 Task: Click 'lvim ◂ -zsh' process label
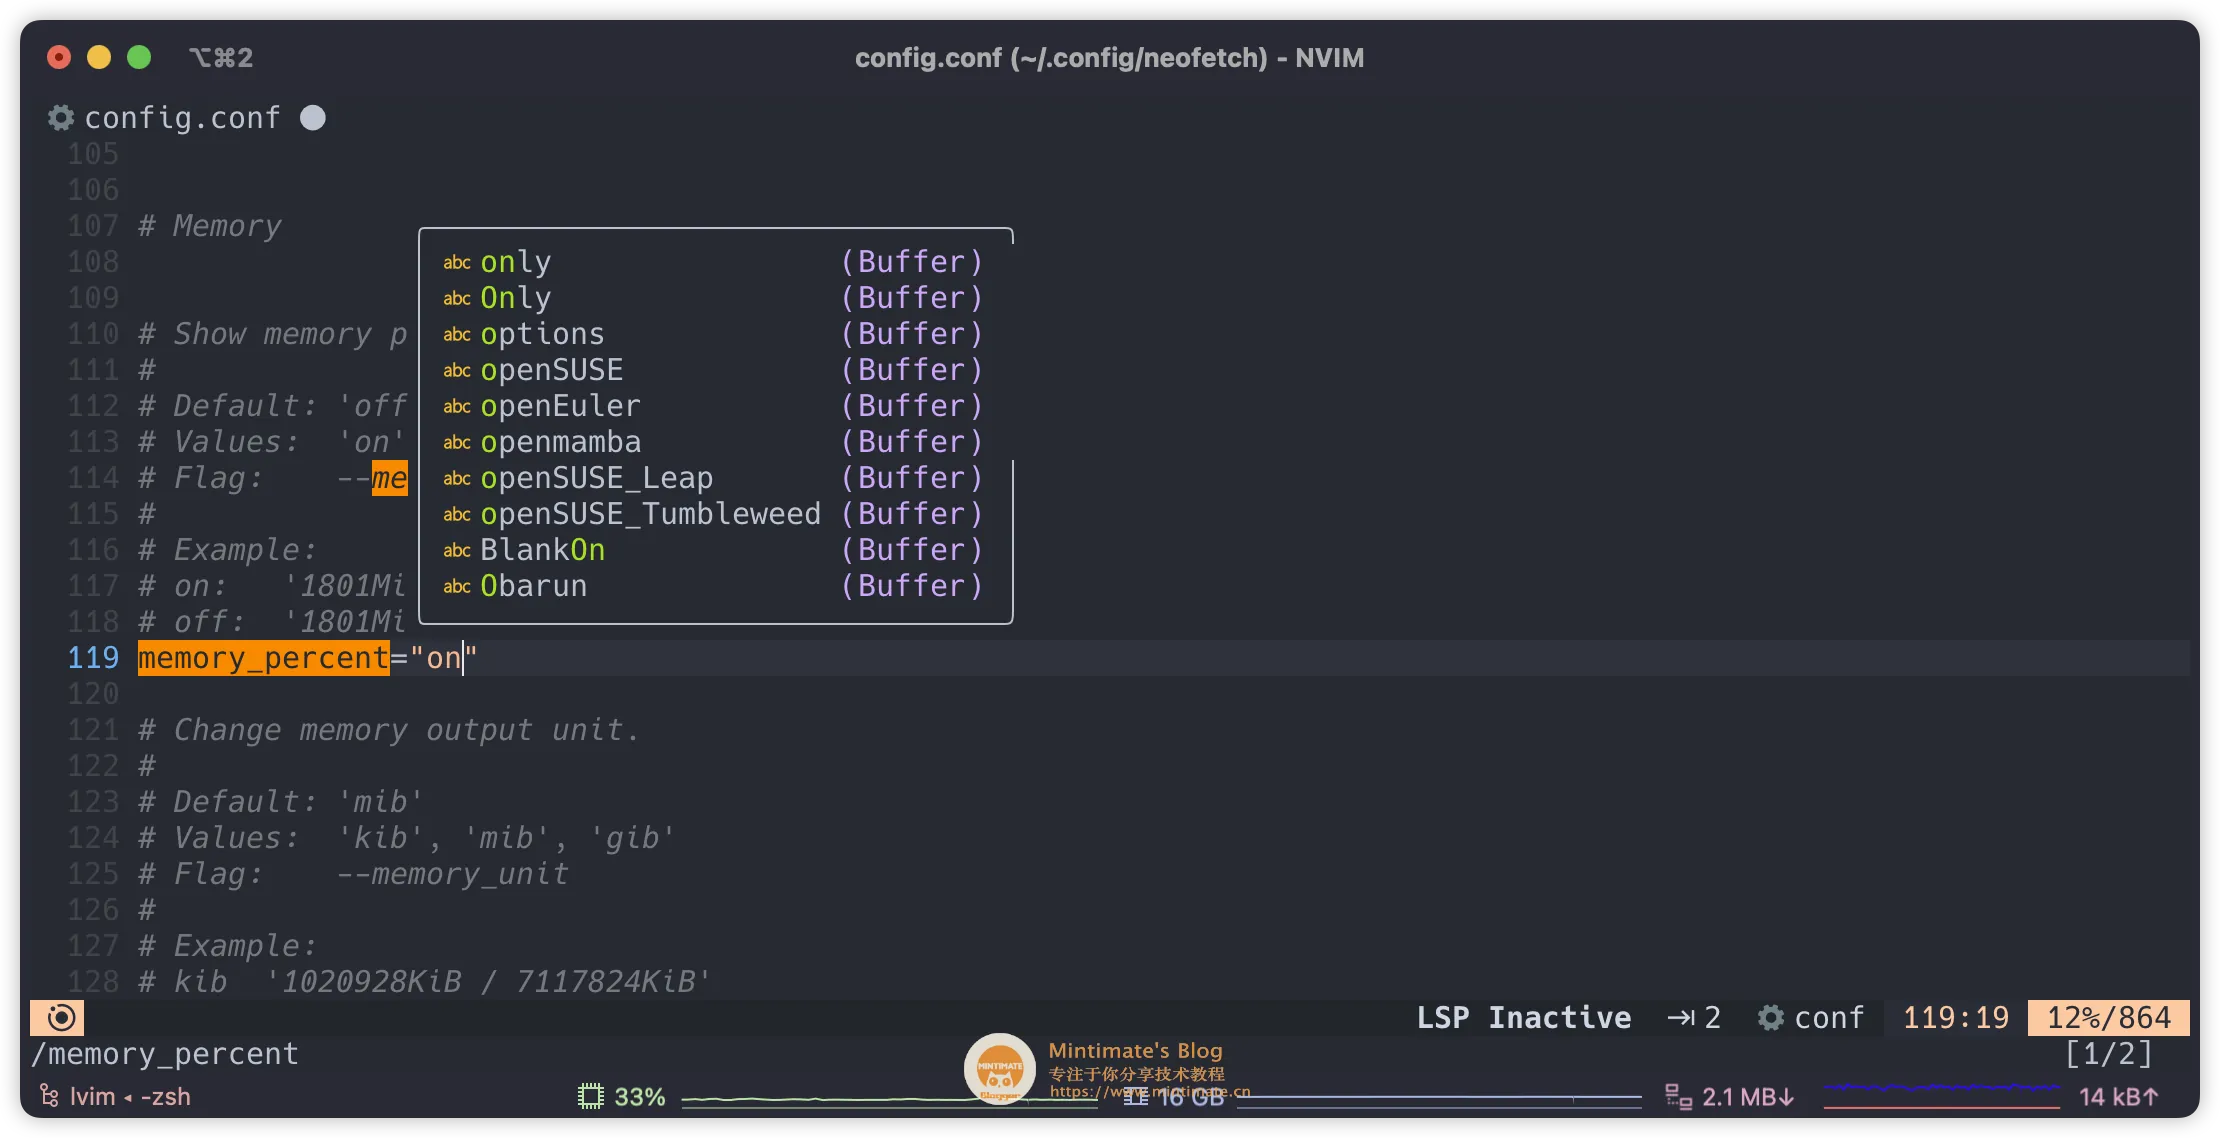(130, 1097)
